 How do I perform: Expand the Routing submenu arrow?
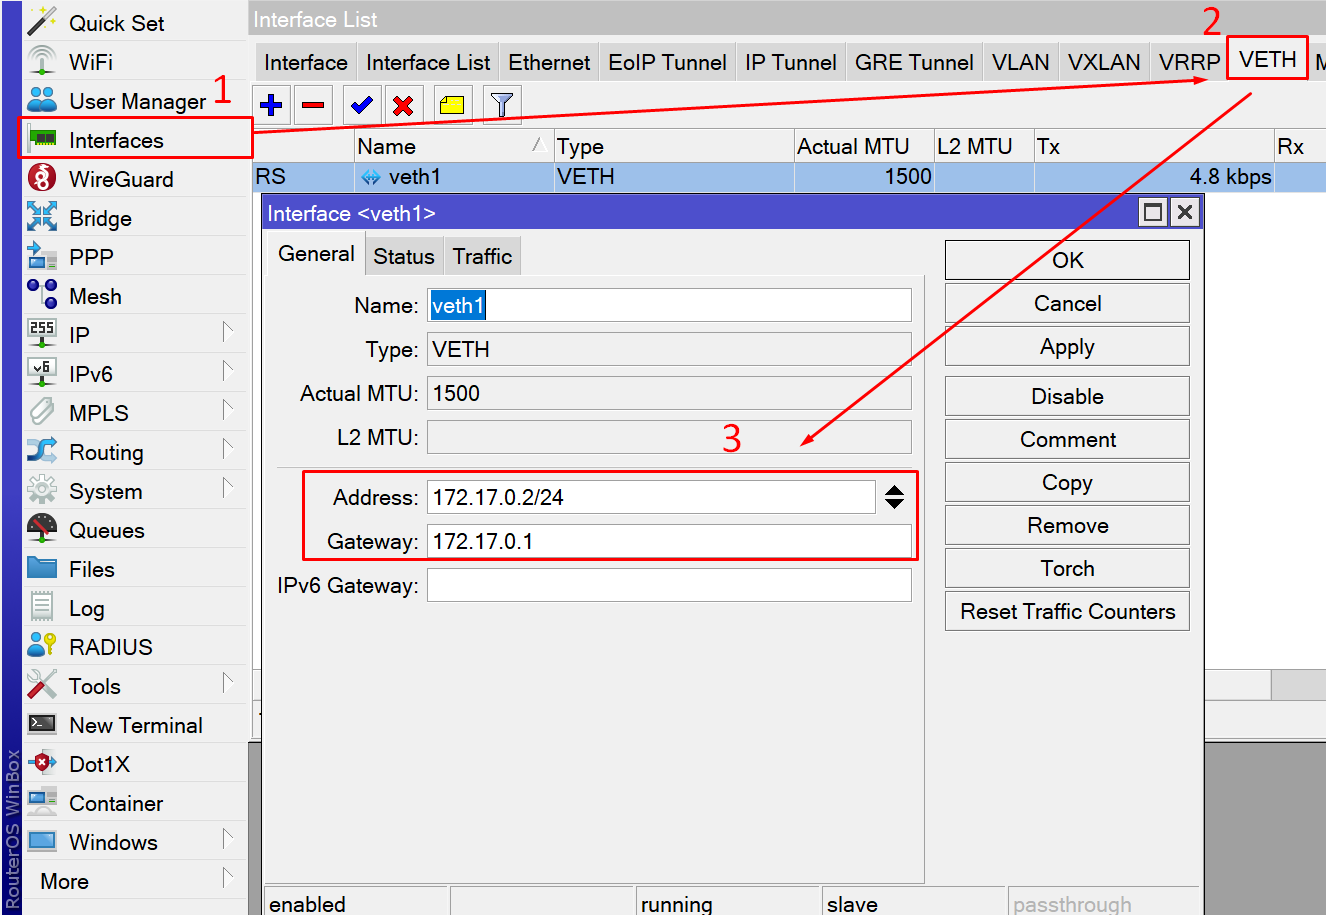(228, 449)
